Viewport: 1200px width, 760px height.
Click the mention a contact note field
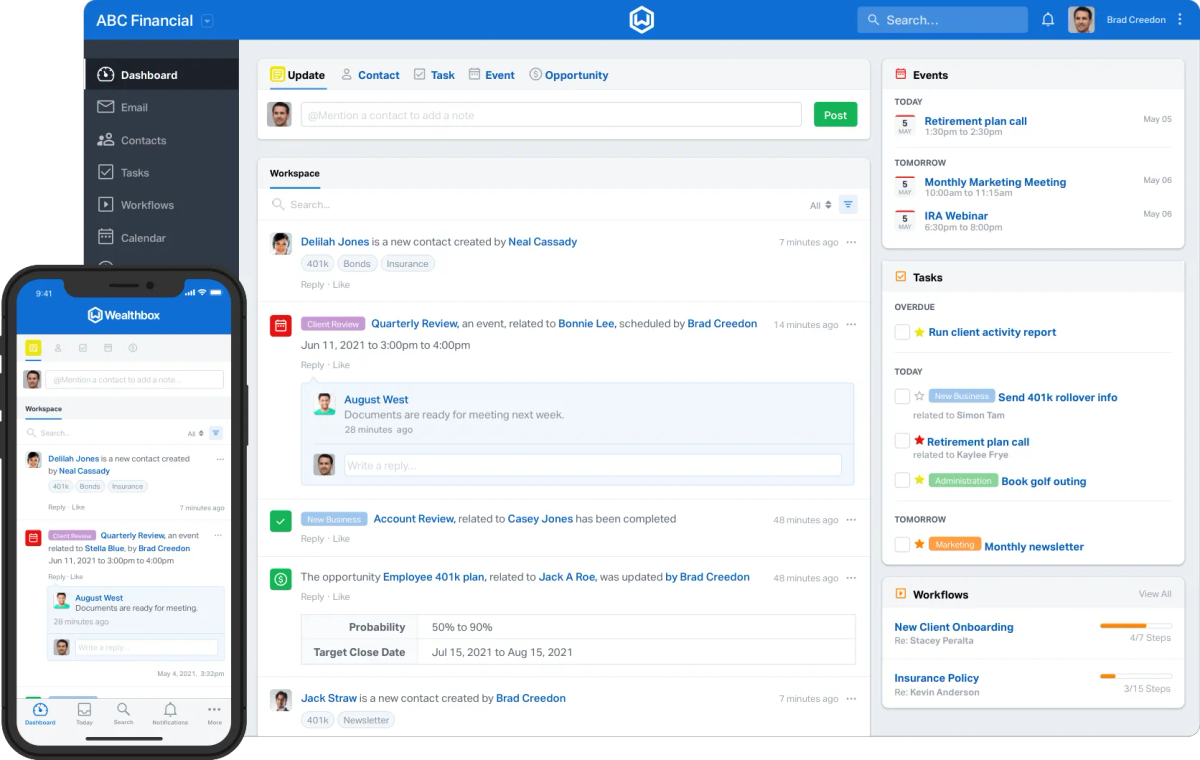click(x=551, y=115)
